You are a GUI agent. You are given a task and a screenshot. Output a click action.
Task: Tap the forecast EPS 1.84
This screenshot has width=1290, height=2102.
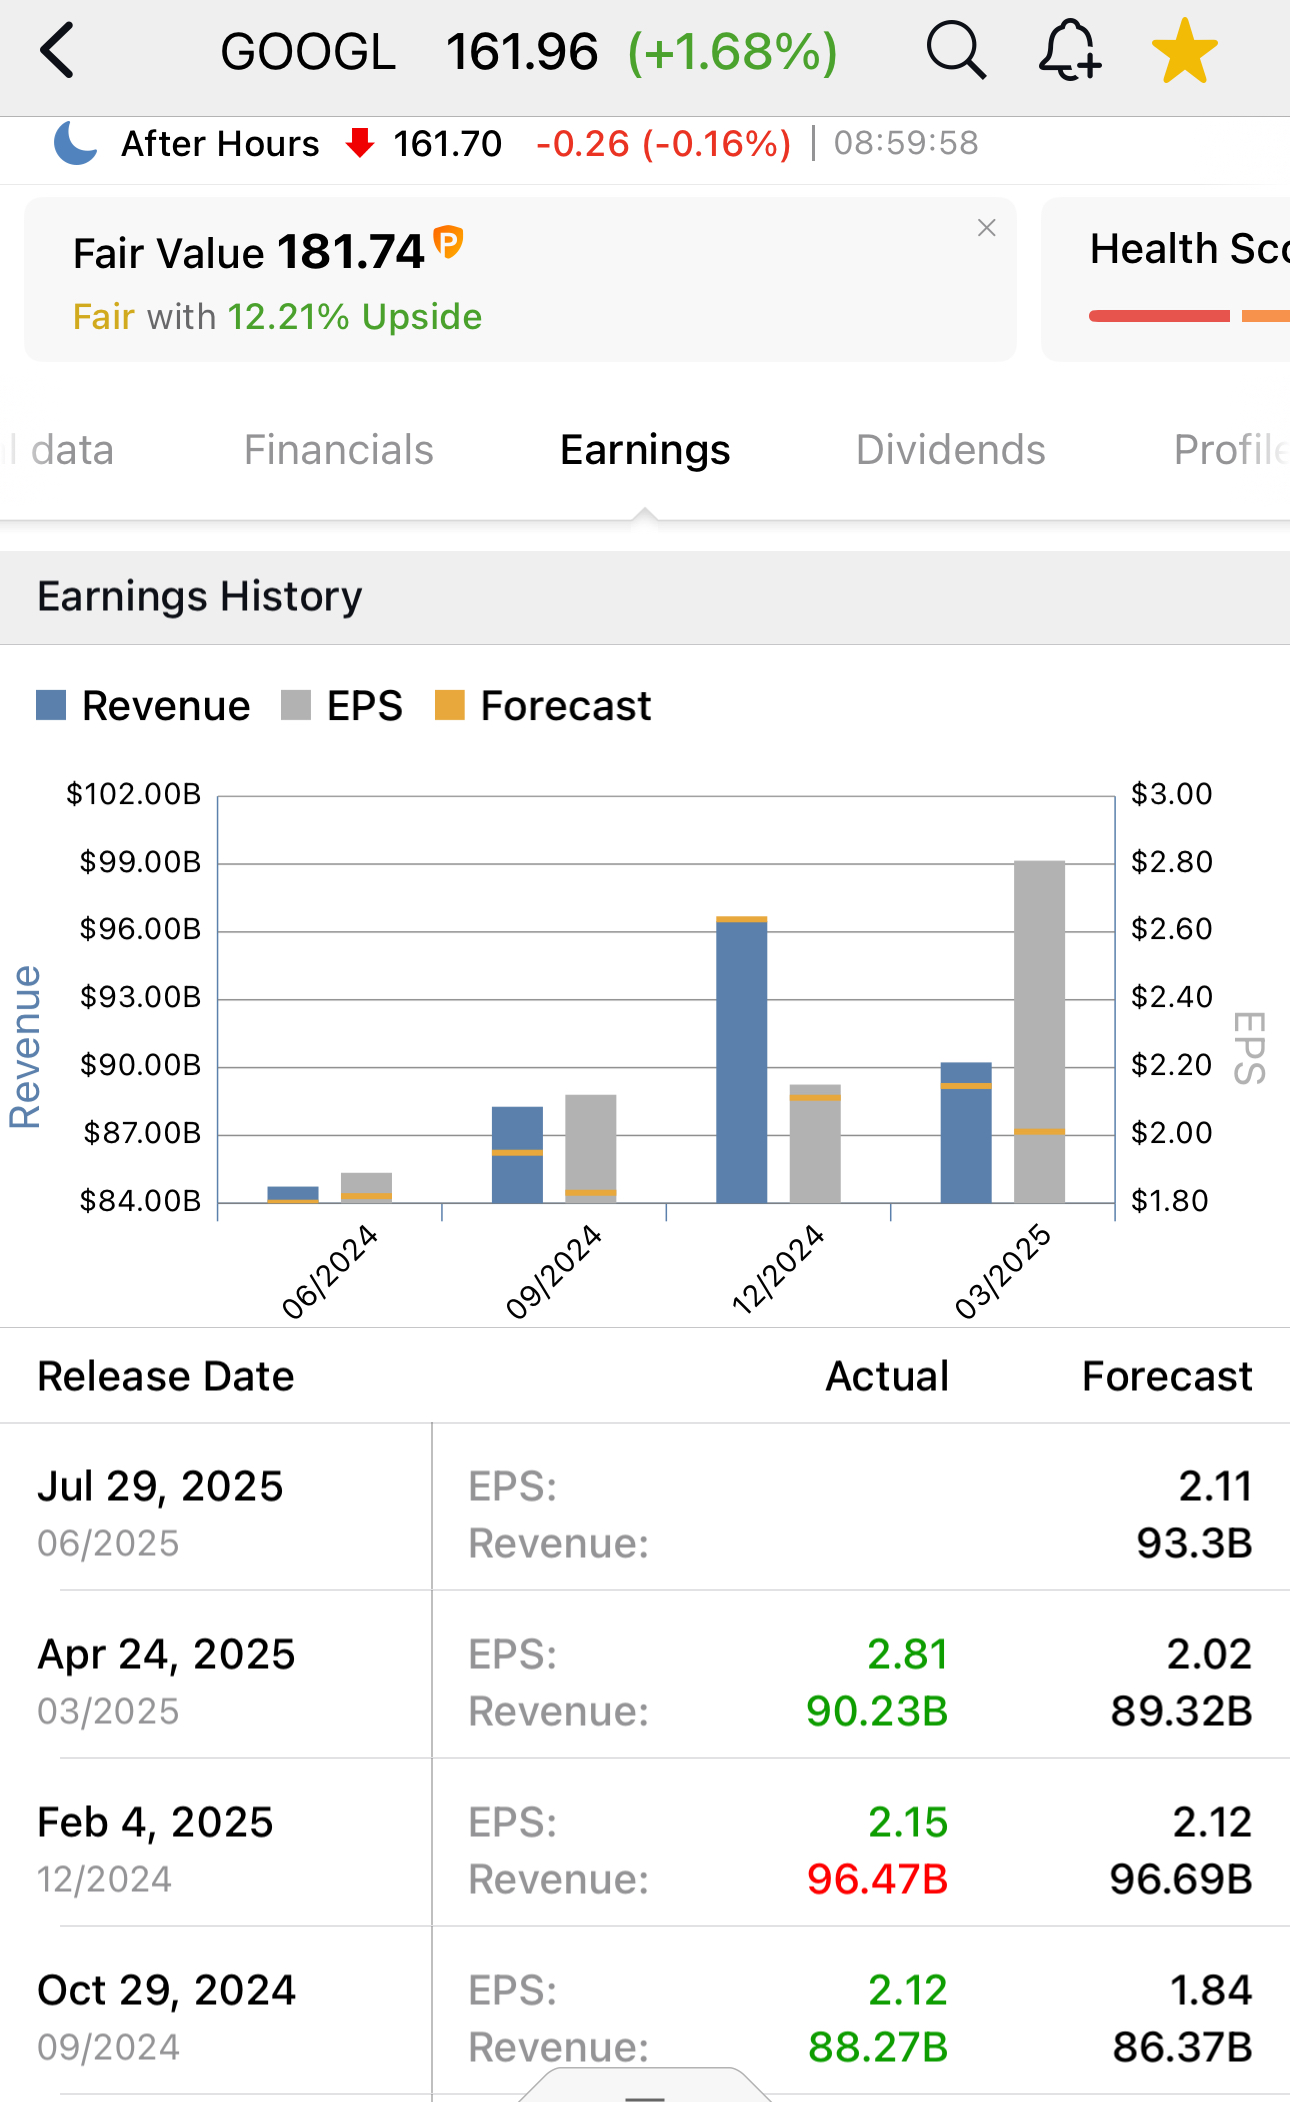[1211, 1990]
